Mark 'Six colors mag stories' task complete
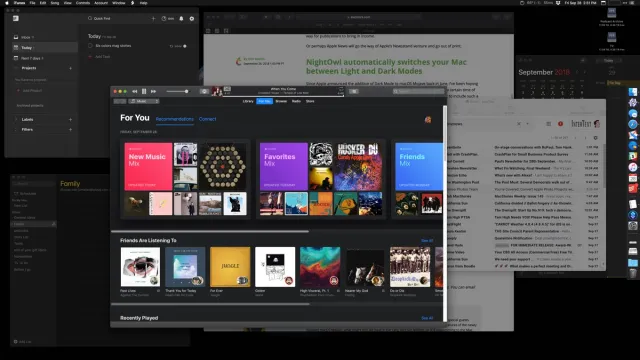 90,46
